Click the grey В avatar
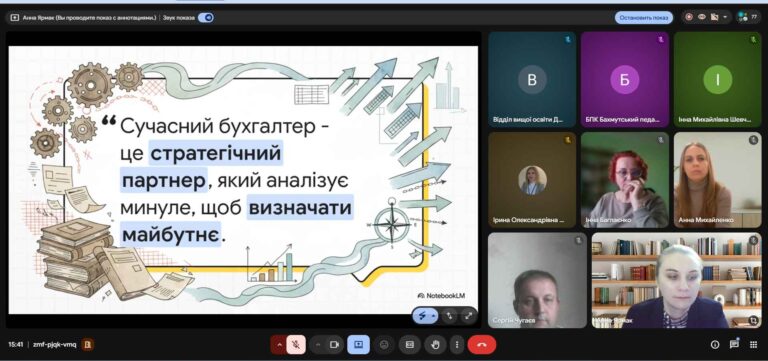This screenshot has height=361, width=768. (x=532, y=80)
